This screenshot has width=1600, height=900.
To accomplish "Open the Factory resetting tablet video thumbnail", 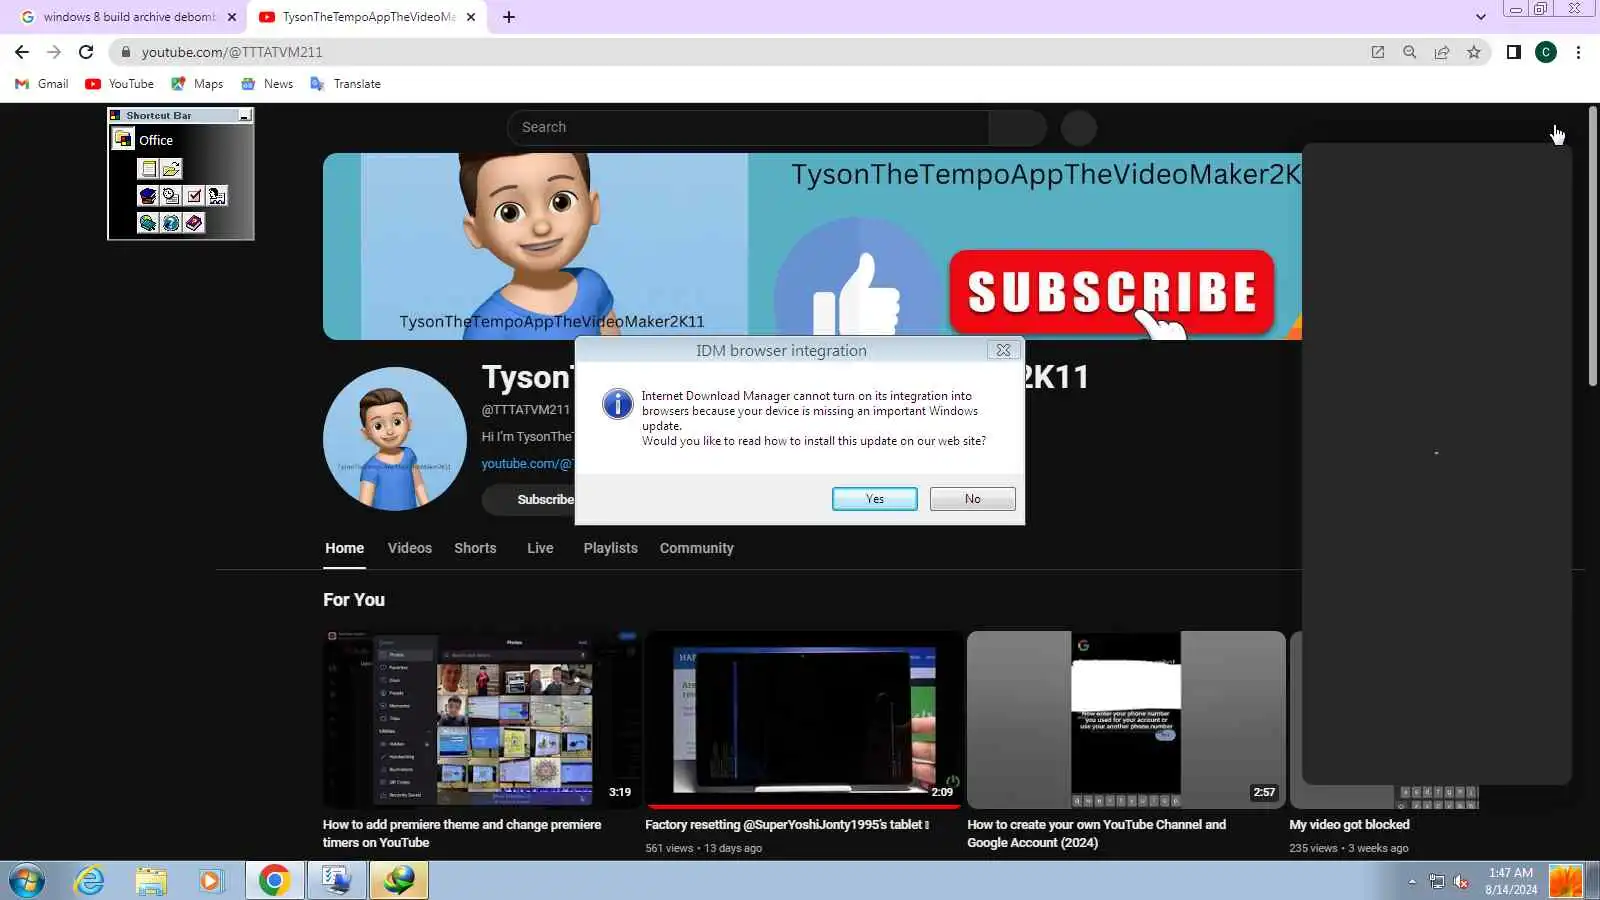I will [x=804, y=719].
